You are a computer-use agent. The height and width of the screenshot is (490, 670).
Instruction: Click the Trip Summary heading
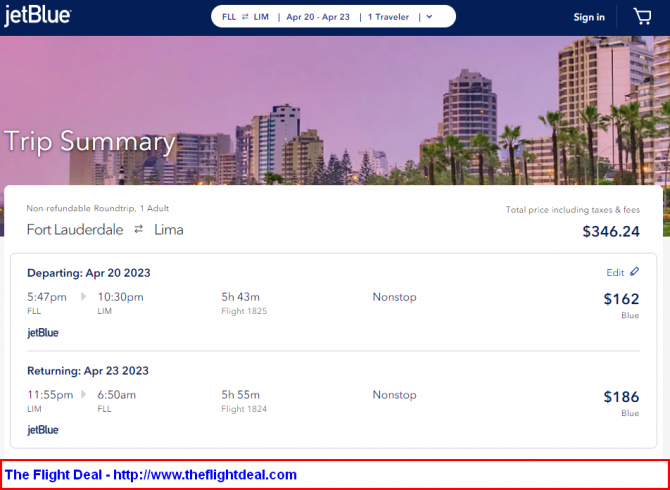tap(90, 141)
